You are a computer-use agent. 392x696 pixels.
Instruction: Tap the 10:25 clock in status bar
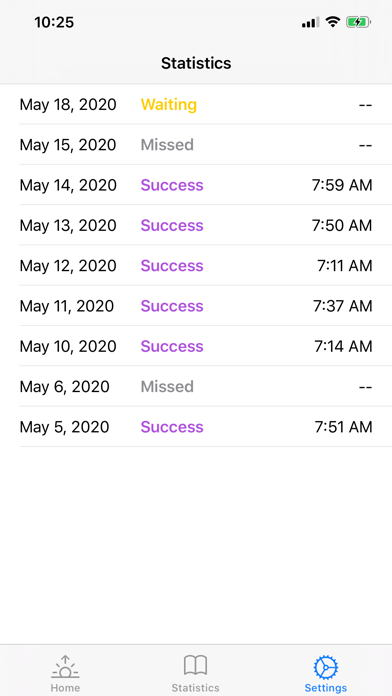54,22
